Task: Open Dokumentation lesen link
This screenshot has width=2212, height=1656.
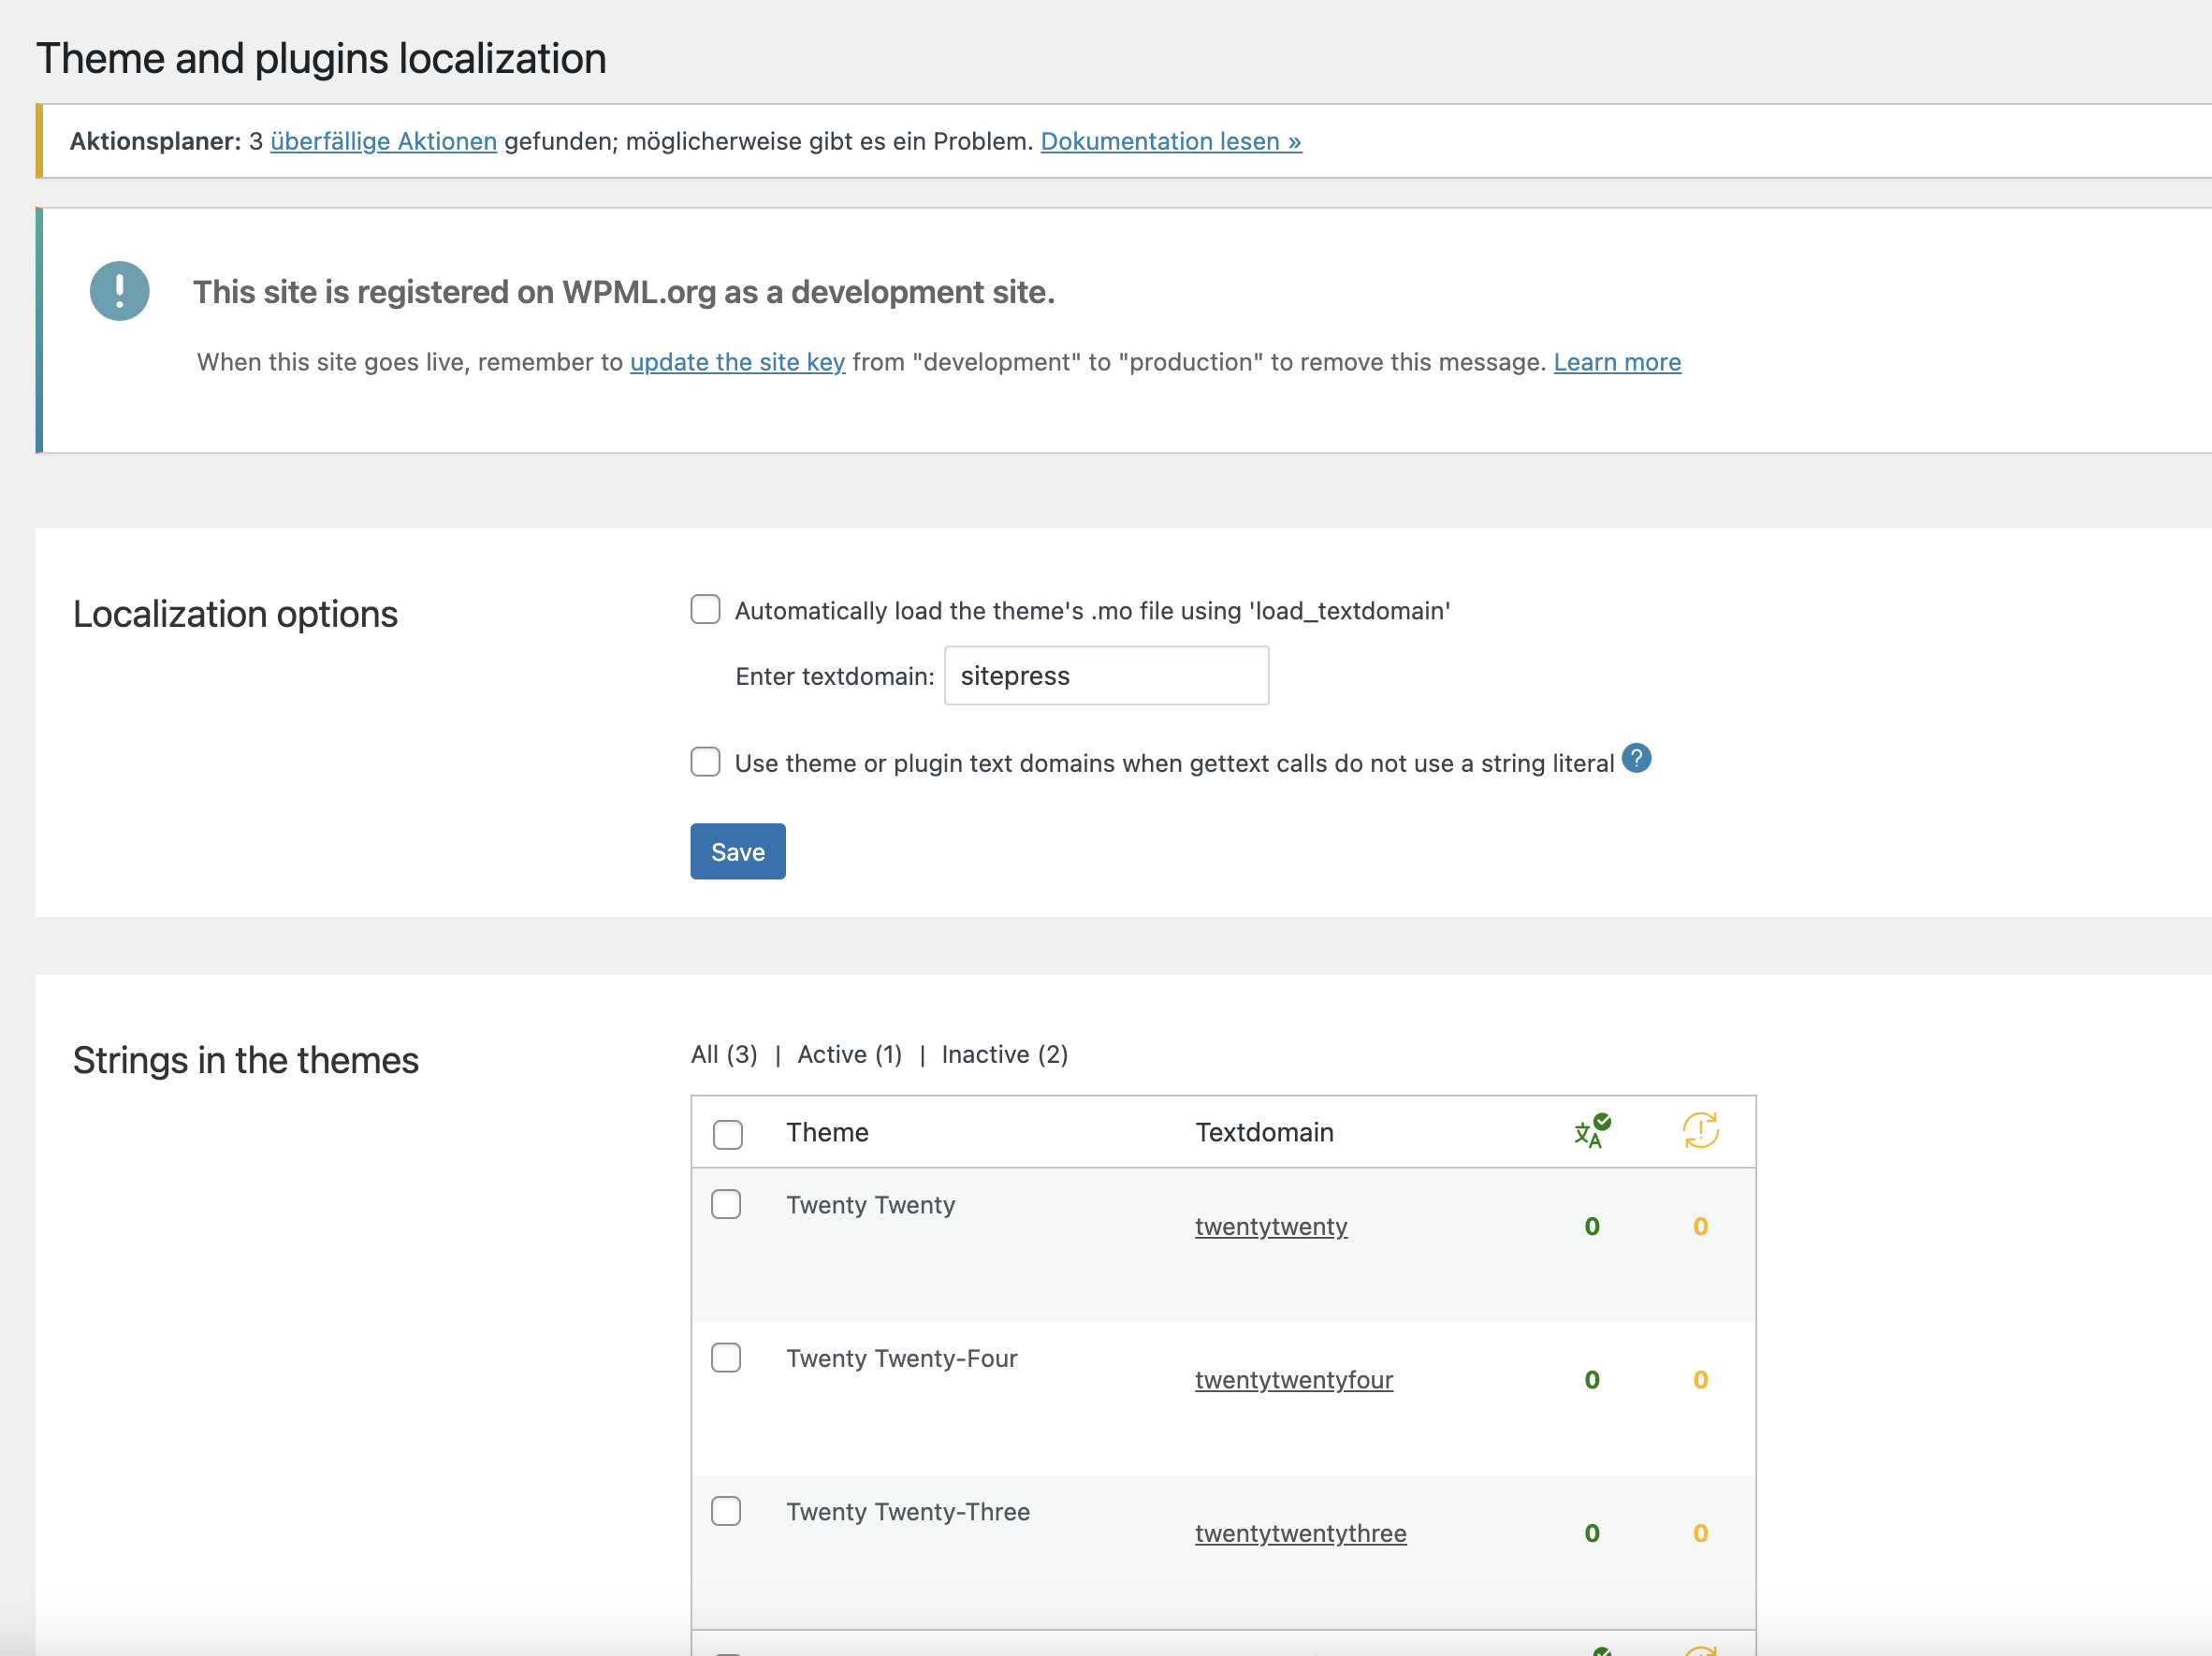Action: click(1170, 141)
